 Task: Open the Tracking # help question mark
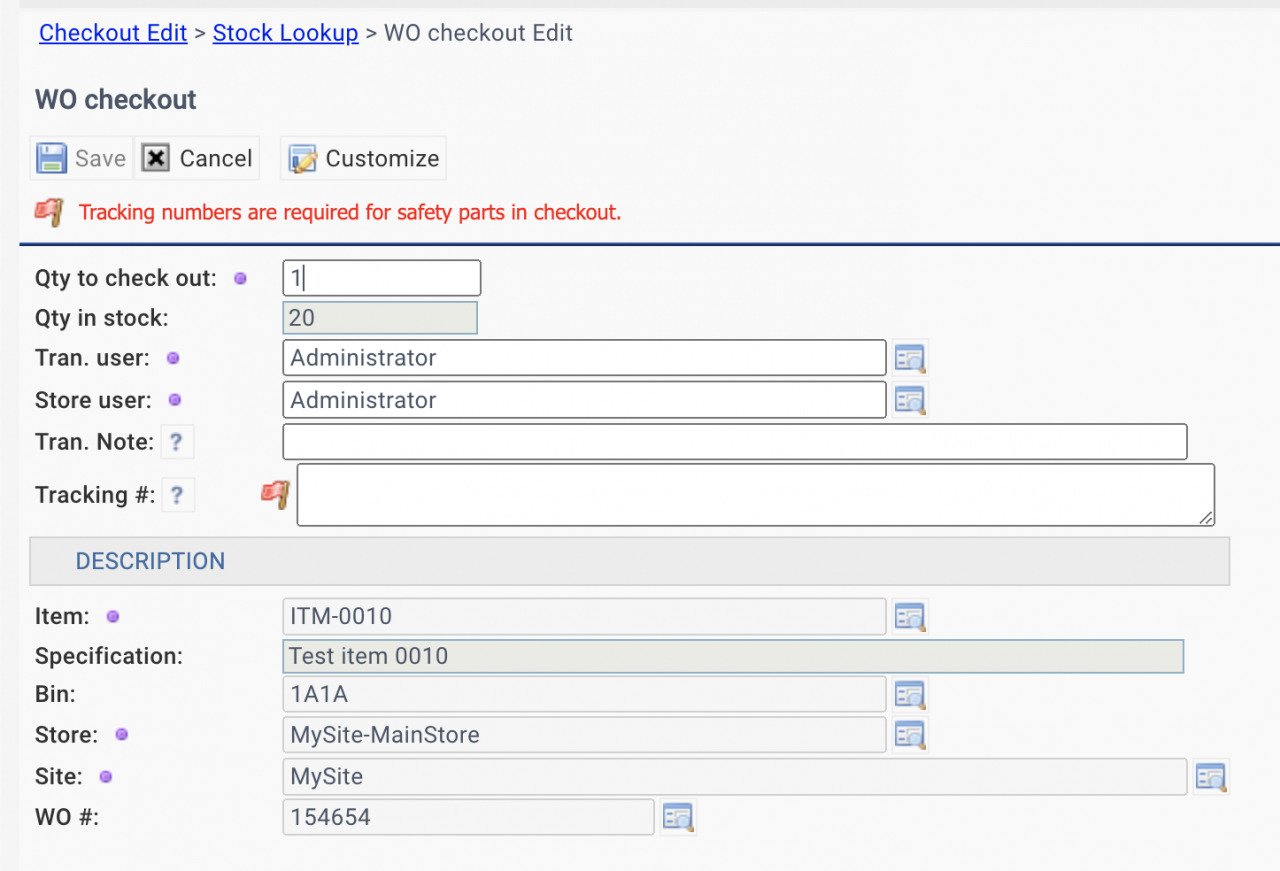point(177,495)
